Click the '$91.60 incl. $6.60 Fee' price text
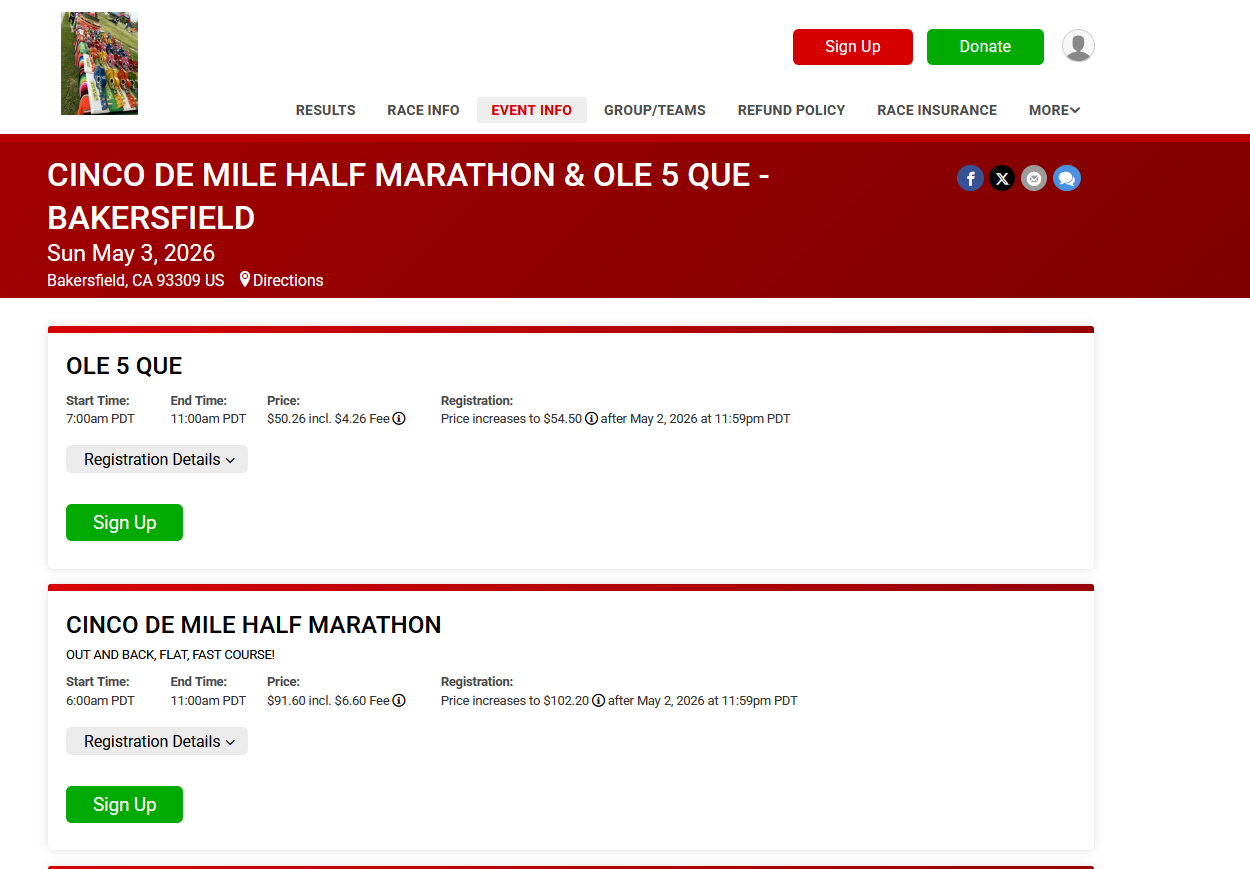Viewport: 1250px width, 869px height. [x=328, y=701]
